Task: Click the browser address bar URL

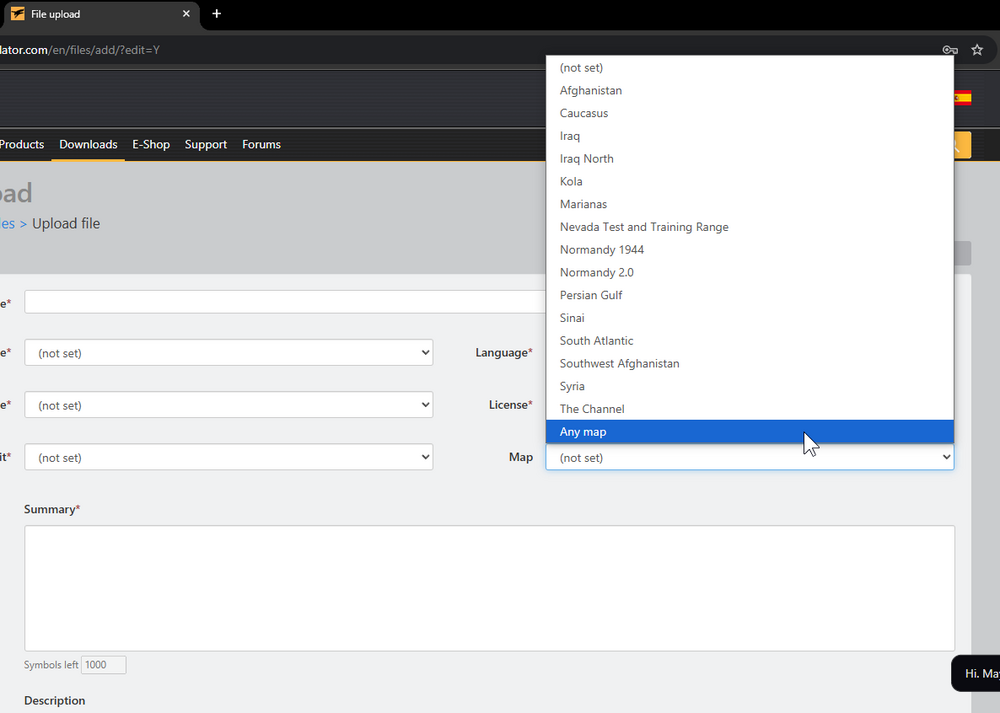Action: point(80,50)
